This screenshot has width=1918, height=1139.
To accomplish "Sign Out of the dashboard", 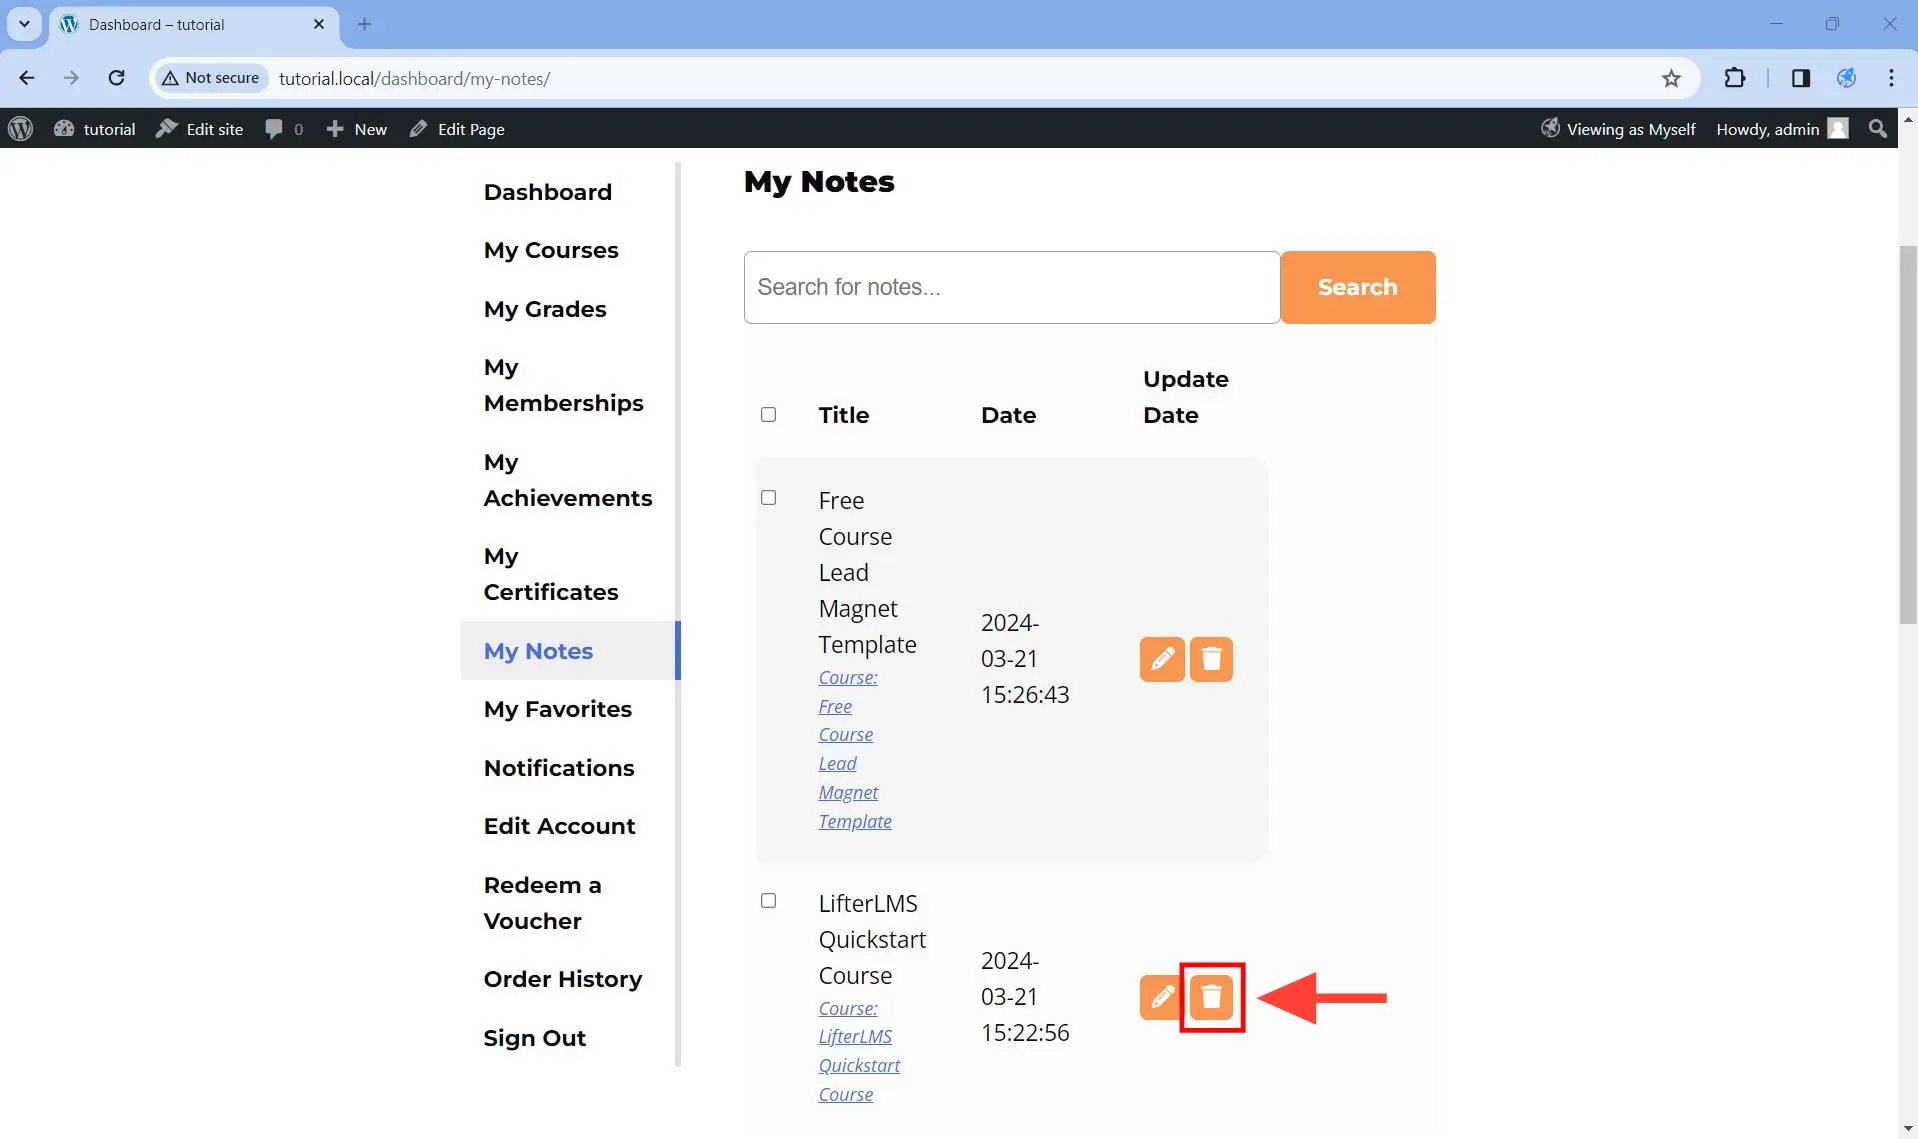I will point(535,1038).
